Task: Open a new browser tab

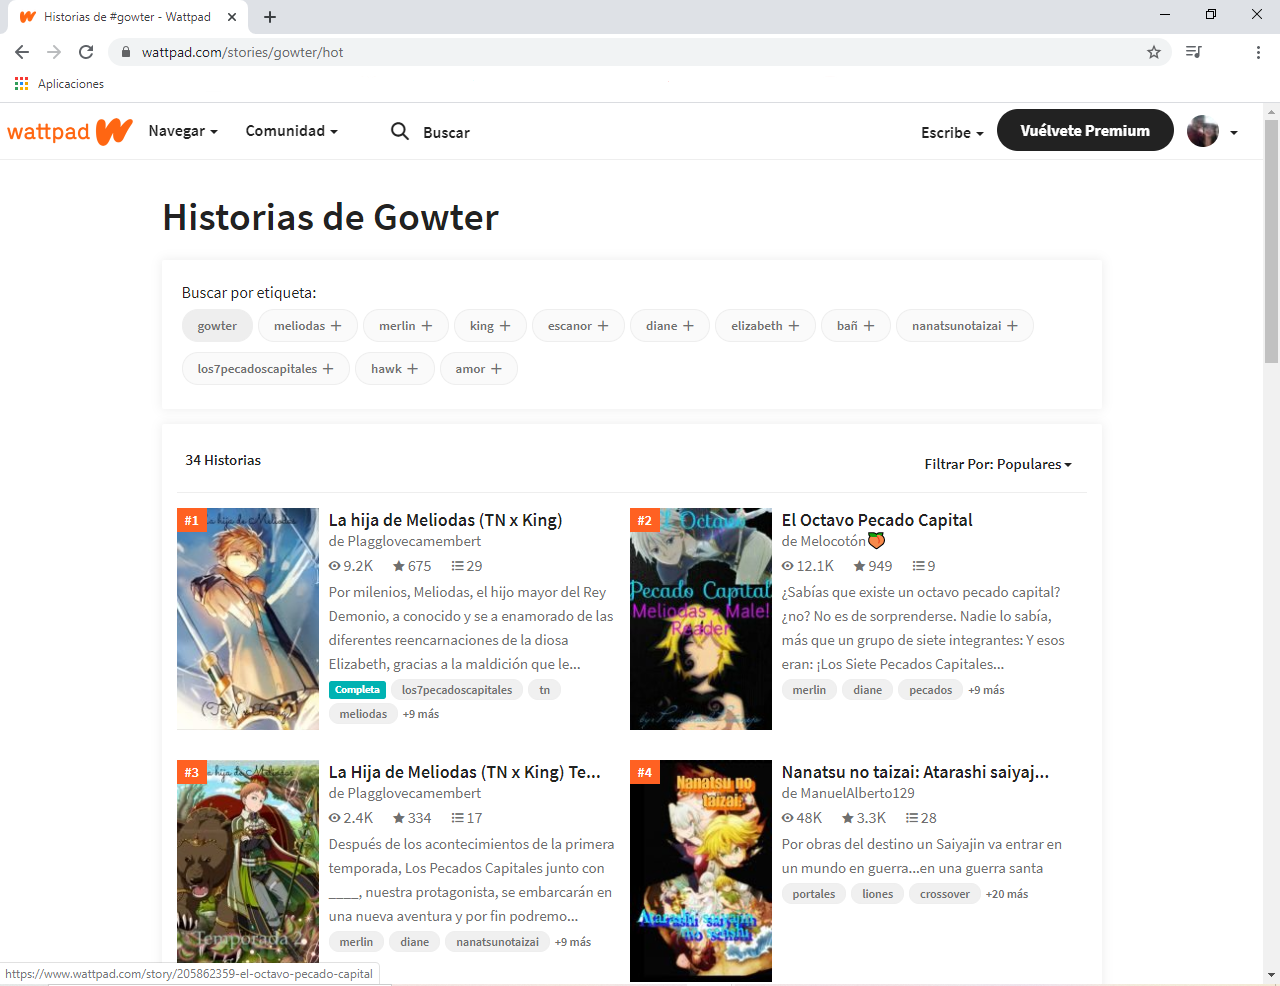Action: point(270,17)
